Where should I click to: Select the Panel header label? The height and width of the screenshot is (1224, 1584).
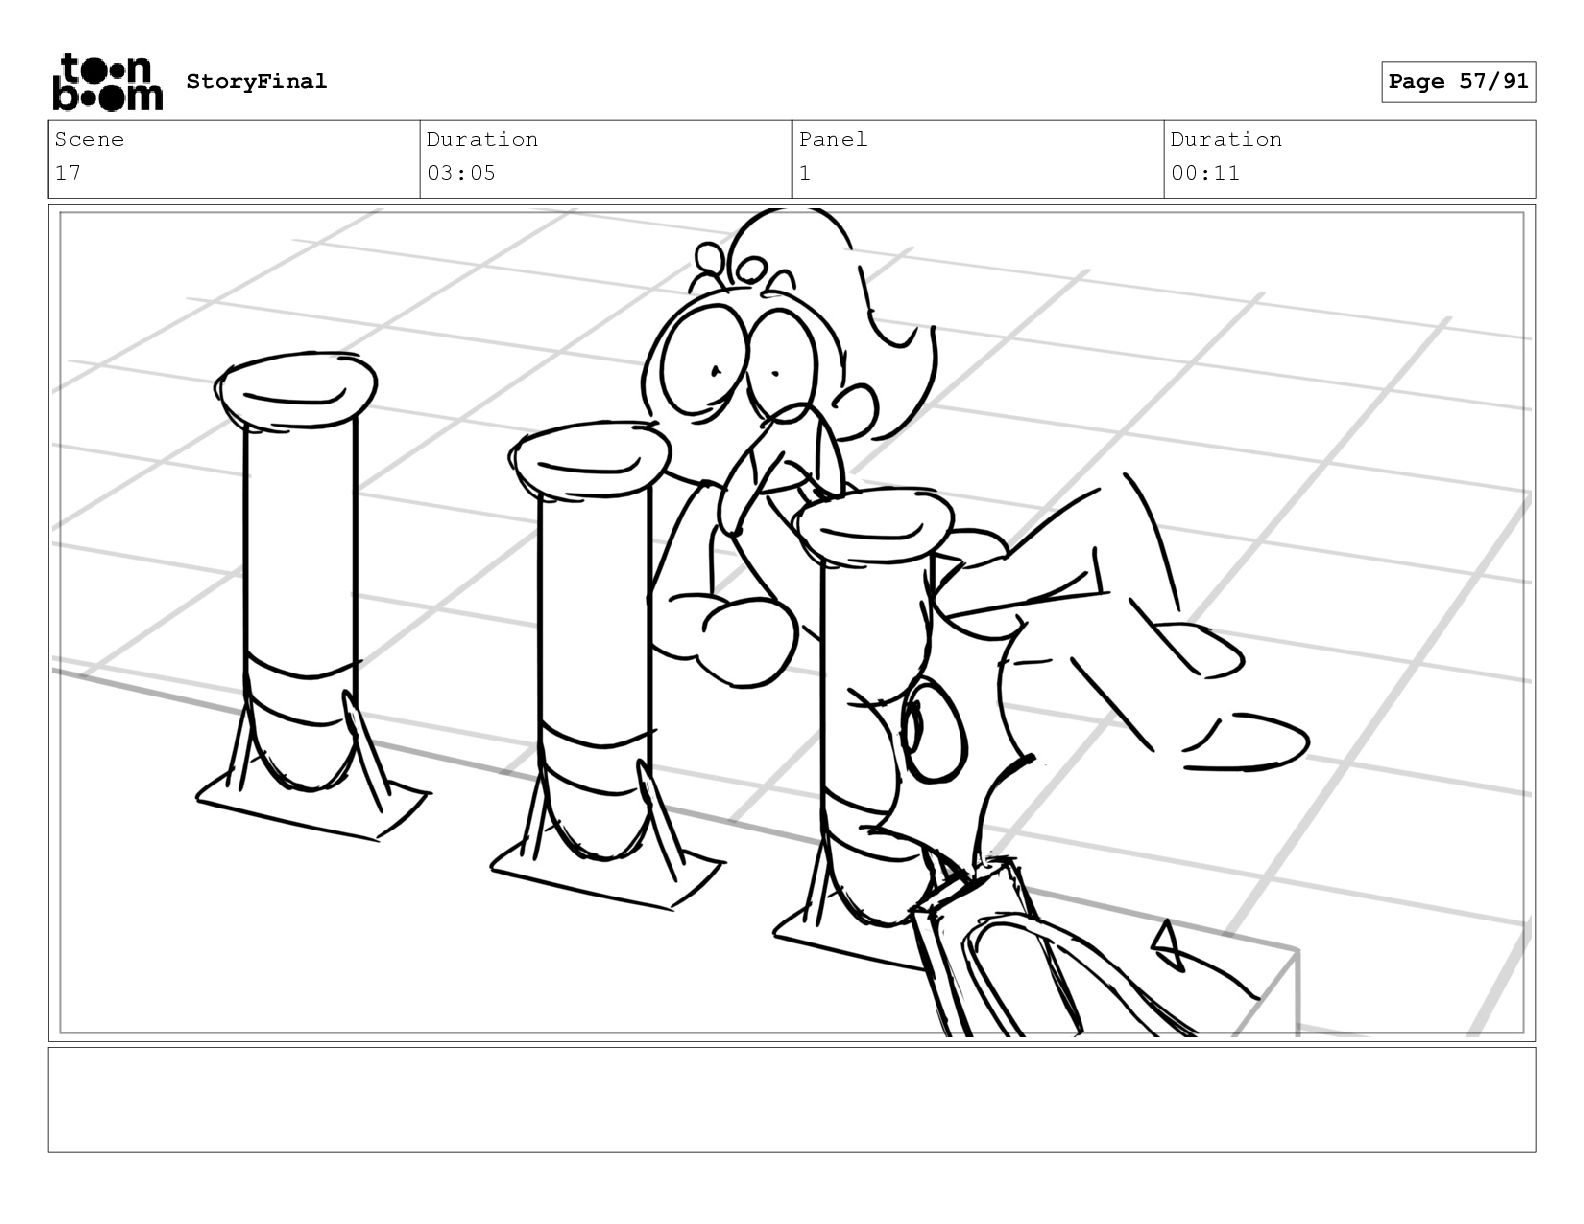833,140
